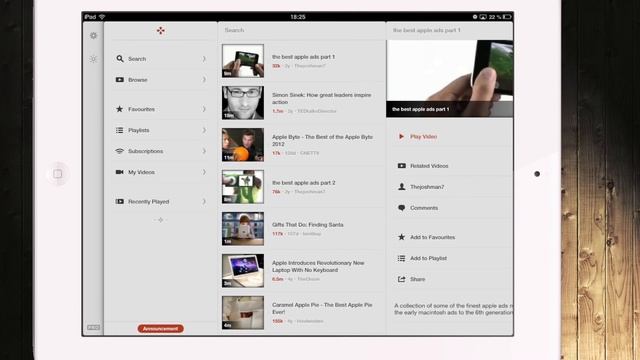
Task: Tap the video description text
Action: coord(453,309)
